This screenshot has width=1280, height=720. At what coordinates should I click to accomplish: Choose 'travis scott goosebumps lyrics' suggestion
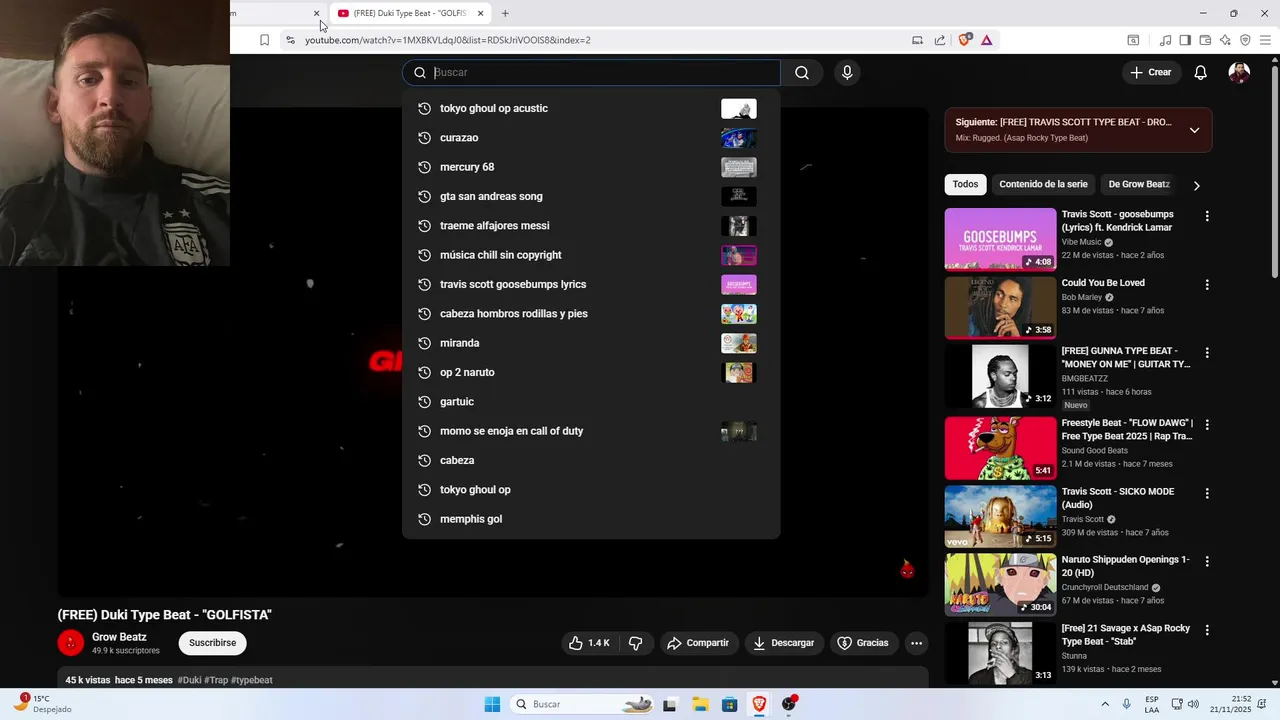[590, 284]
